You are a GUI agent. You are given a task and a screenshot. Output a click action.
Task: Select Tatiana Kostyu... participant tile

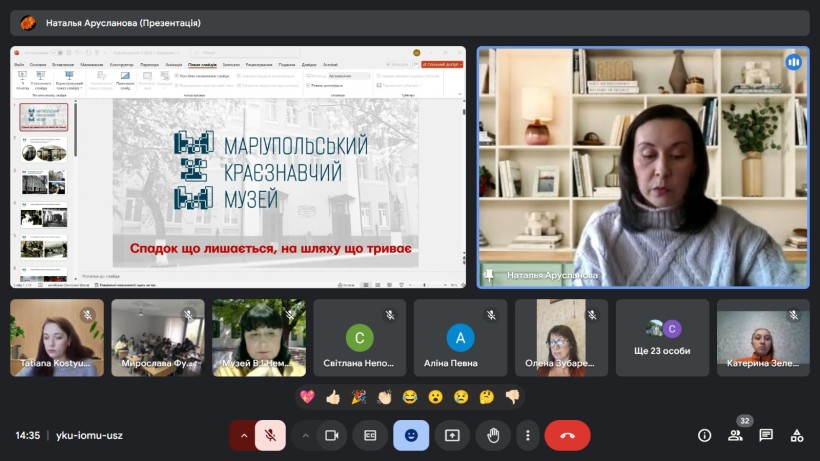coord(56,338)
